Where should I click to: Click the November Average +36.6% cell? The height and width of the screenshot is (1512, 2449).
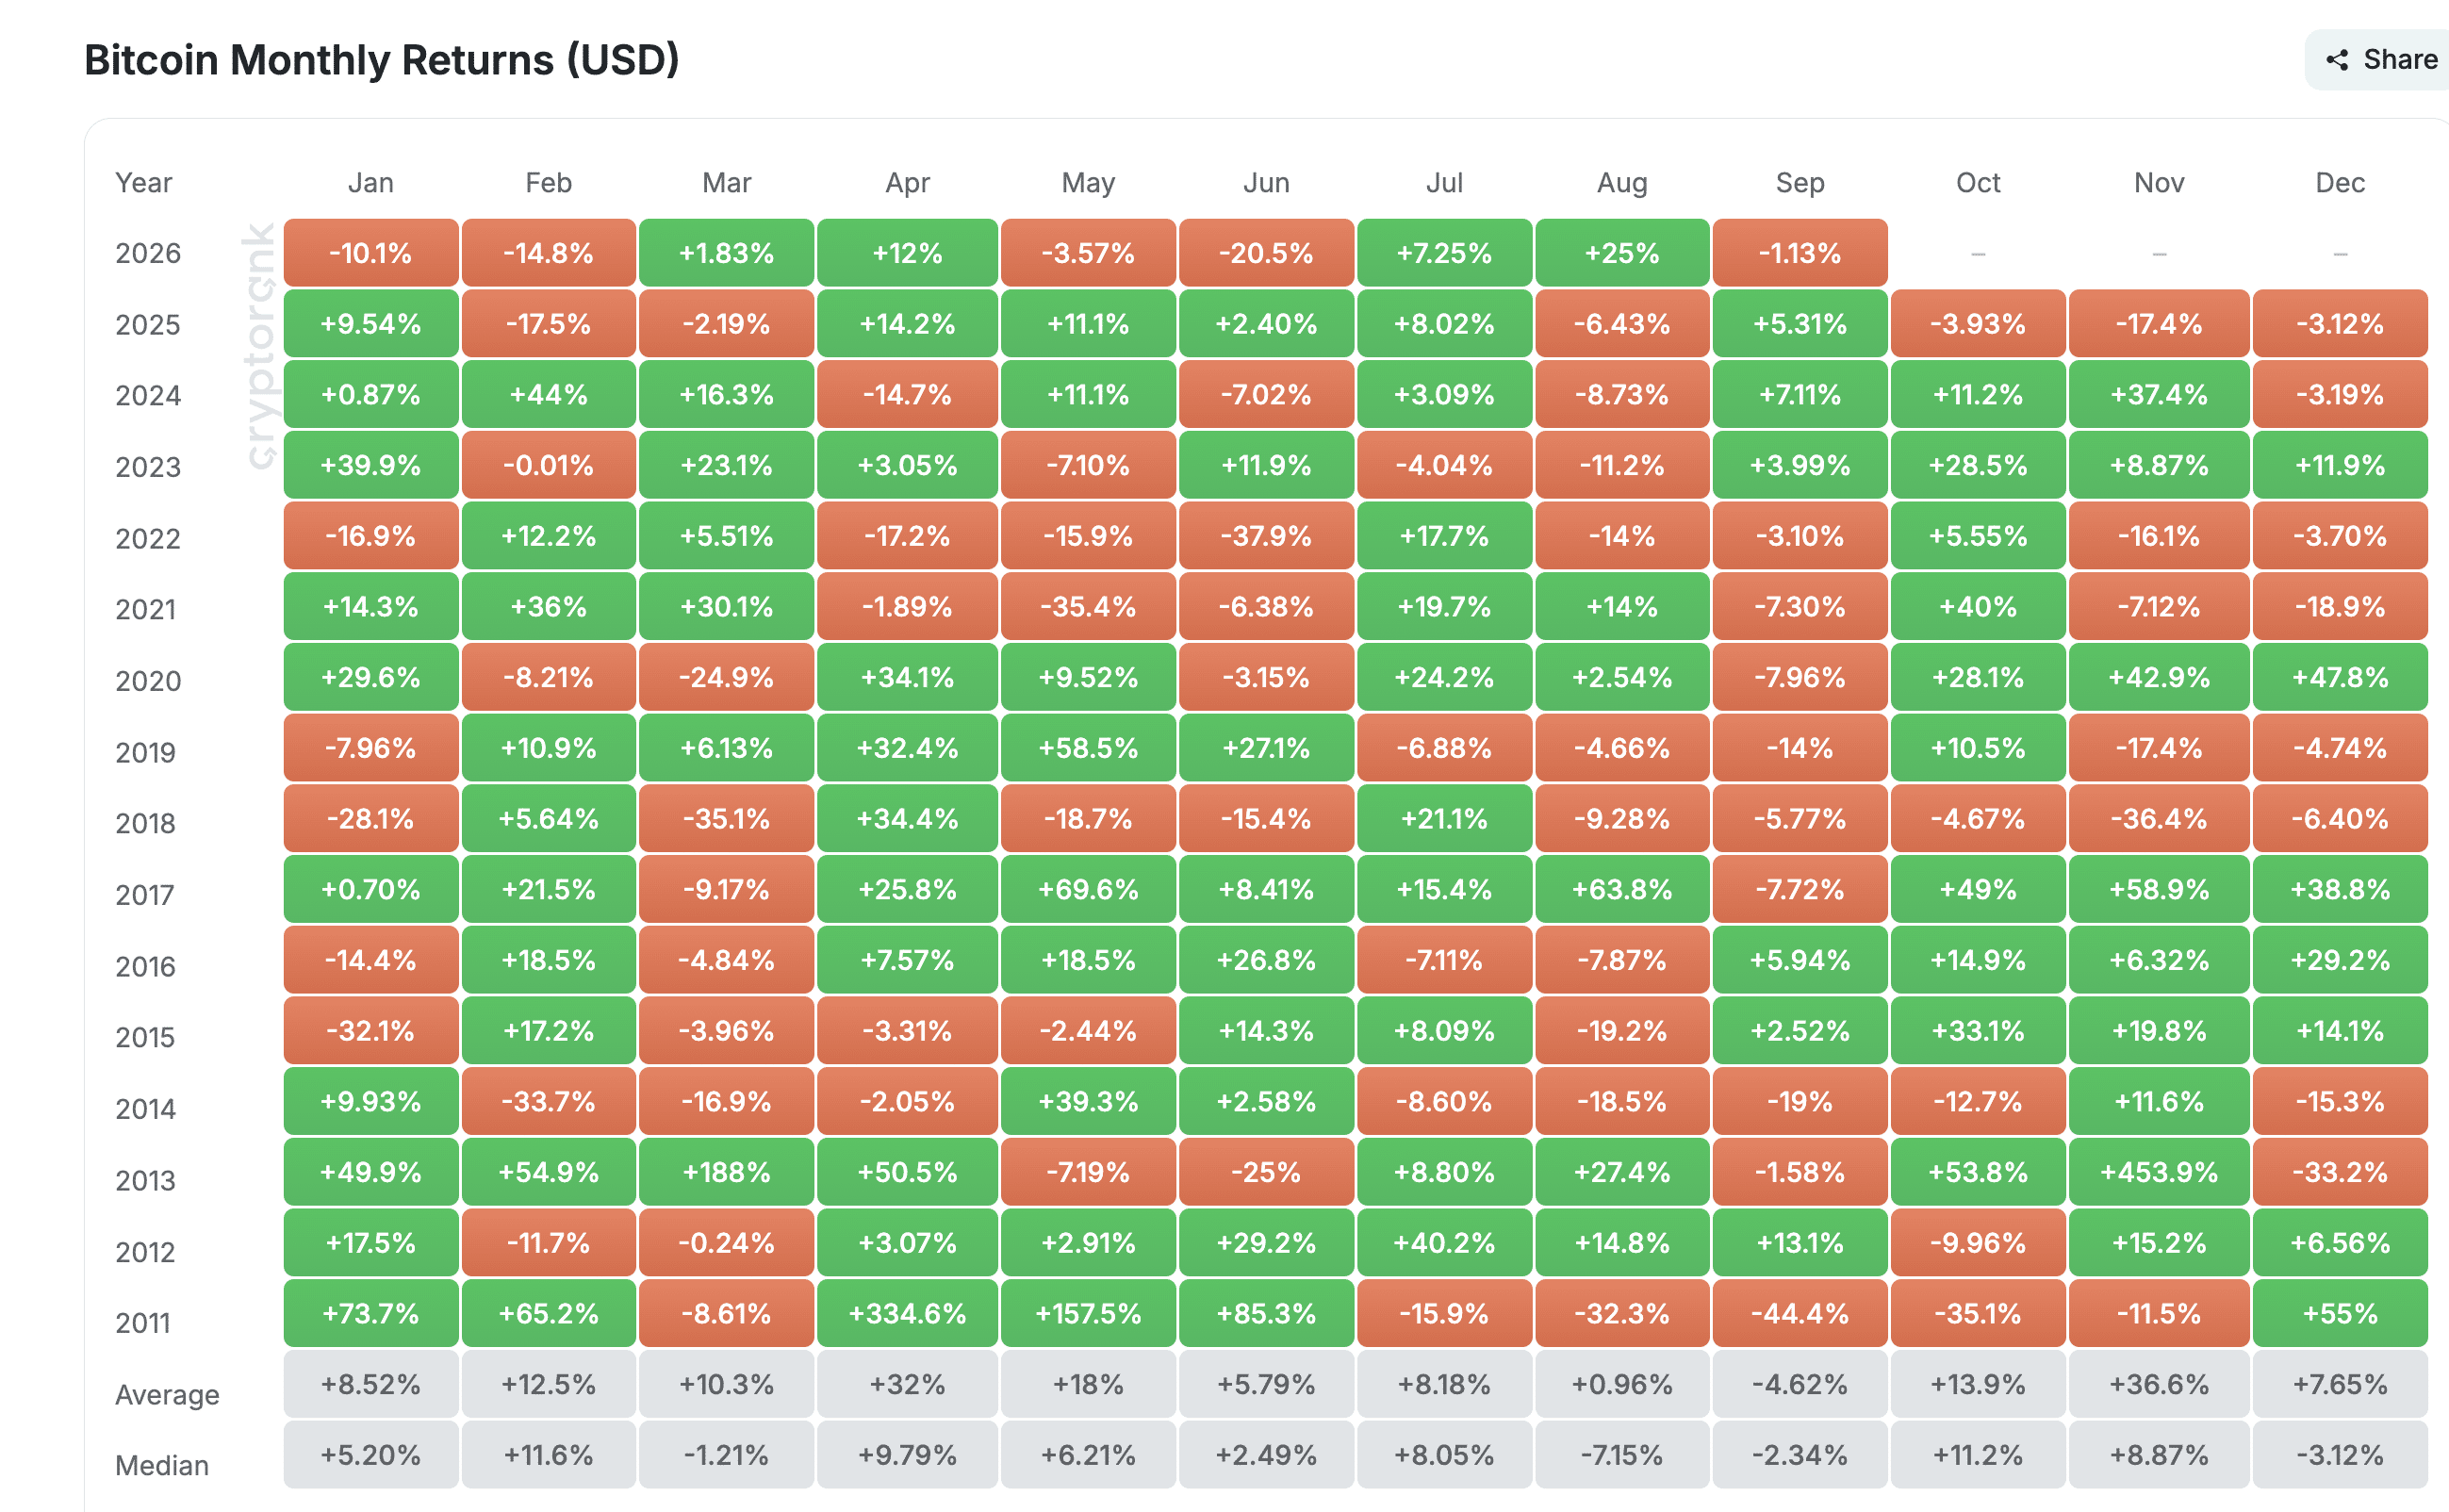pos(2159,1384)
